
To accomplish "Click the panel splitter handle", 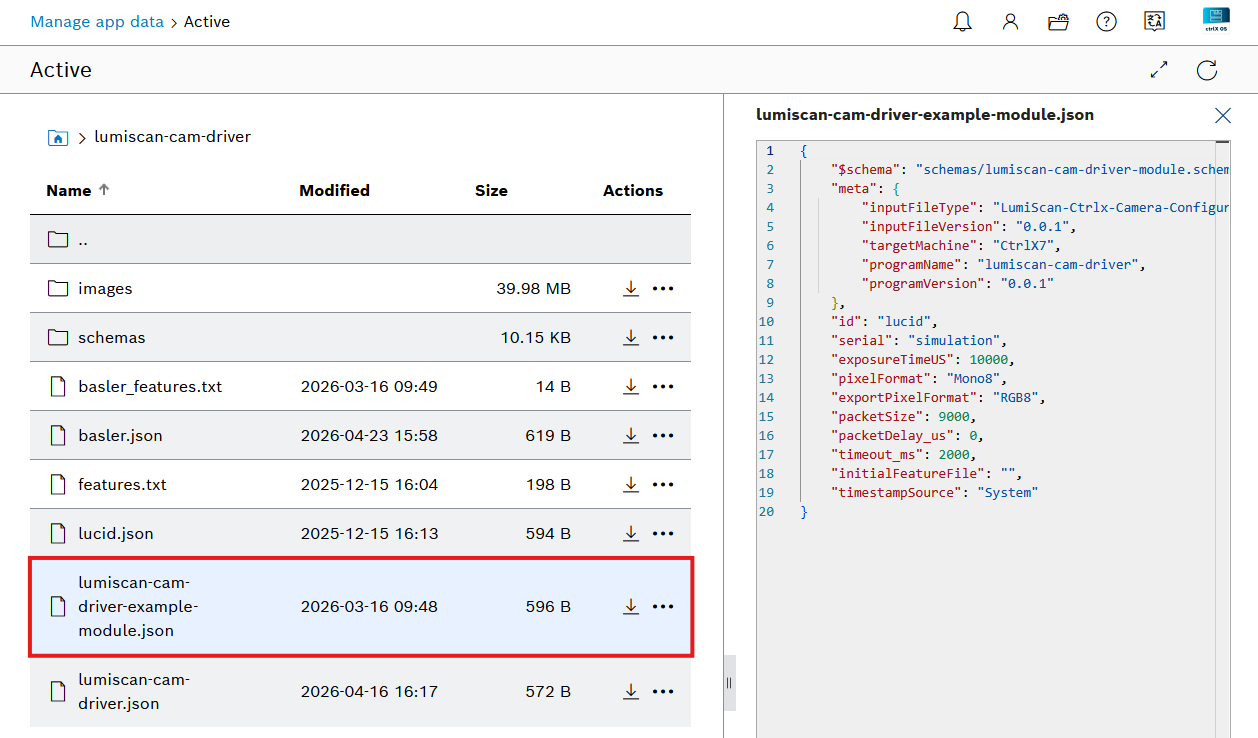I will point(729,683).
